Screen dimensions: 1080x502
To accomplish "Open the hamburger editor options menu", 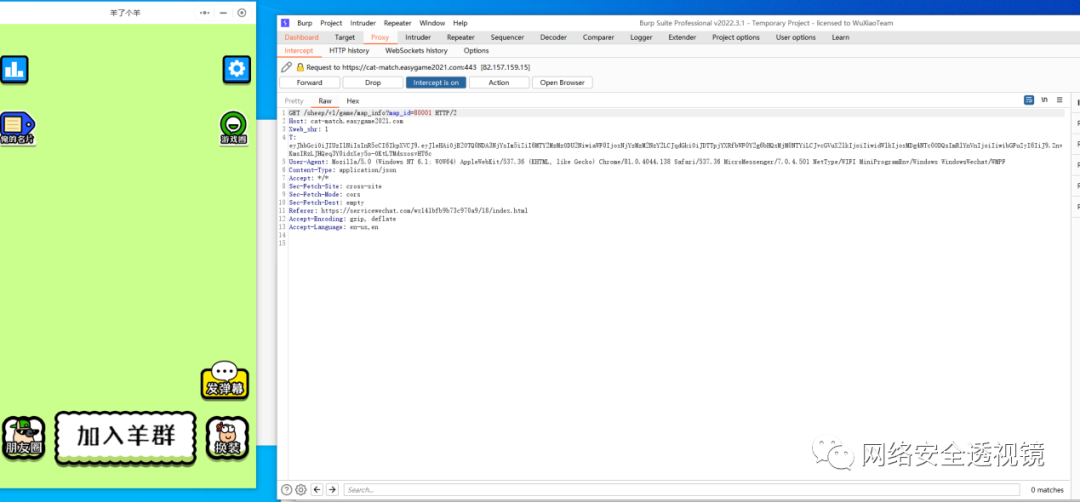I will 1059,100.
